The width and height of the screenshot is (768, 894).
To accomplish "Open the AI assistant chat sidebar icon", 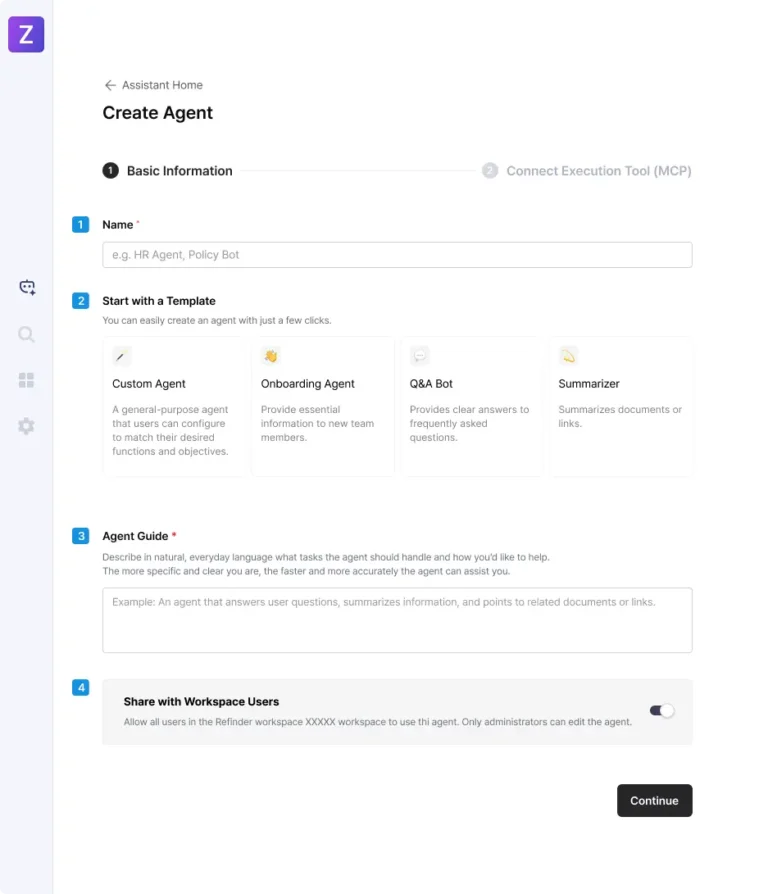I will click(x=27, y=287).
